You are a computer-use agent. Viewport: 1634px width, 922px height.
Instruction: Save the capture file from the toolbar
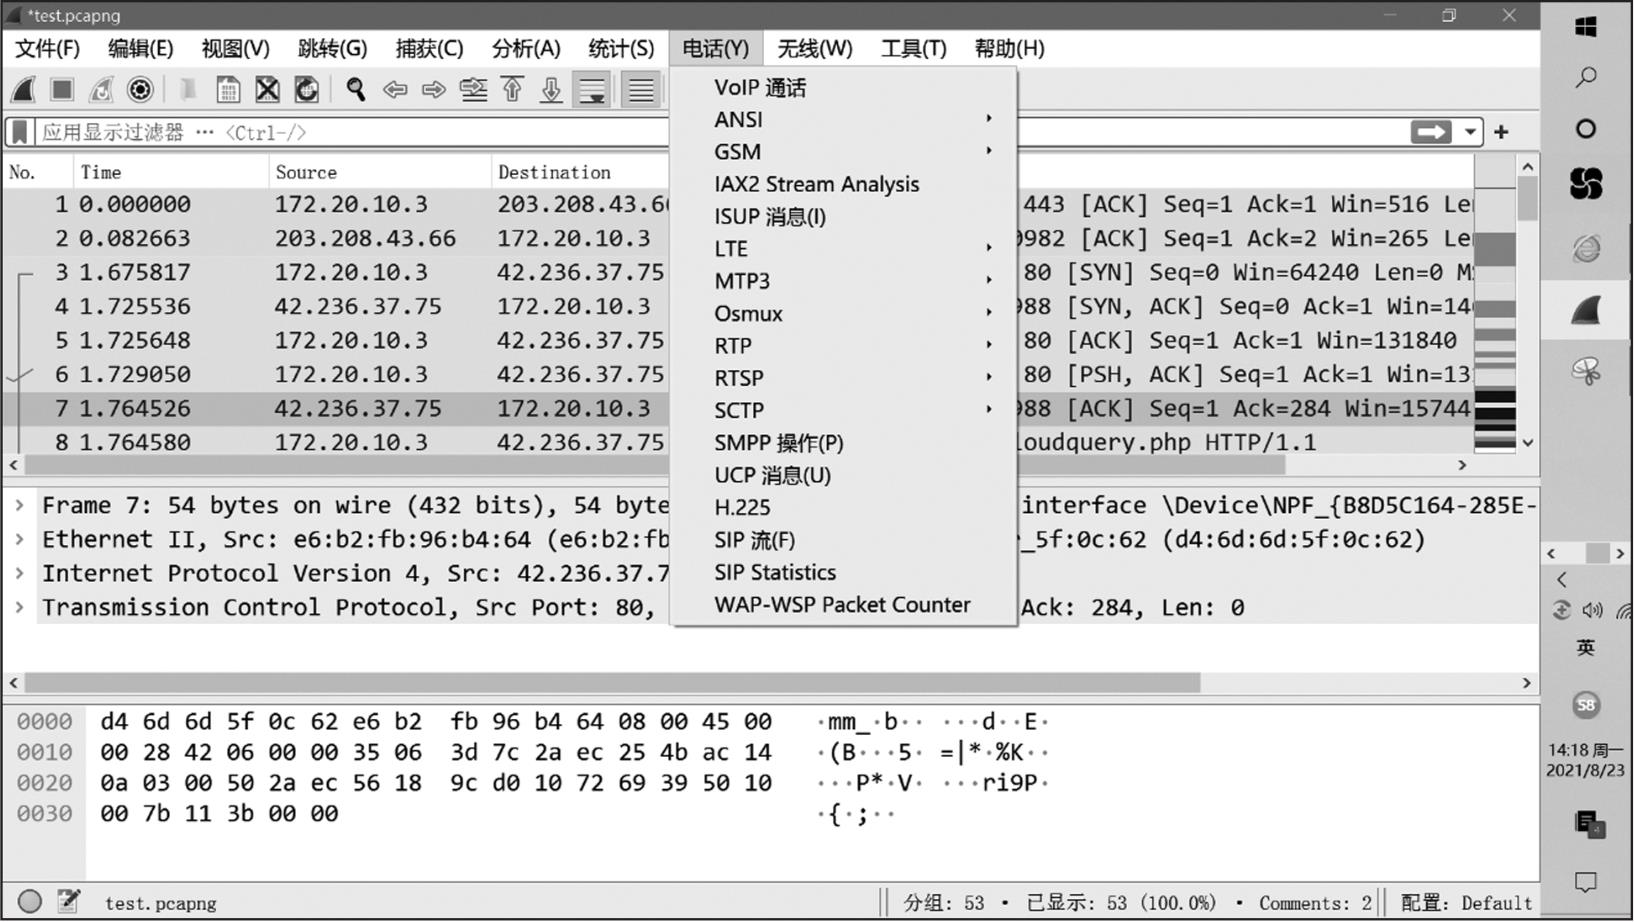tap(228, 90)
